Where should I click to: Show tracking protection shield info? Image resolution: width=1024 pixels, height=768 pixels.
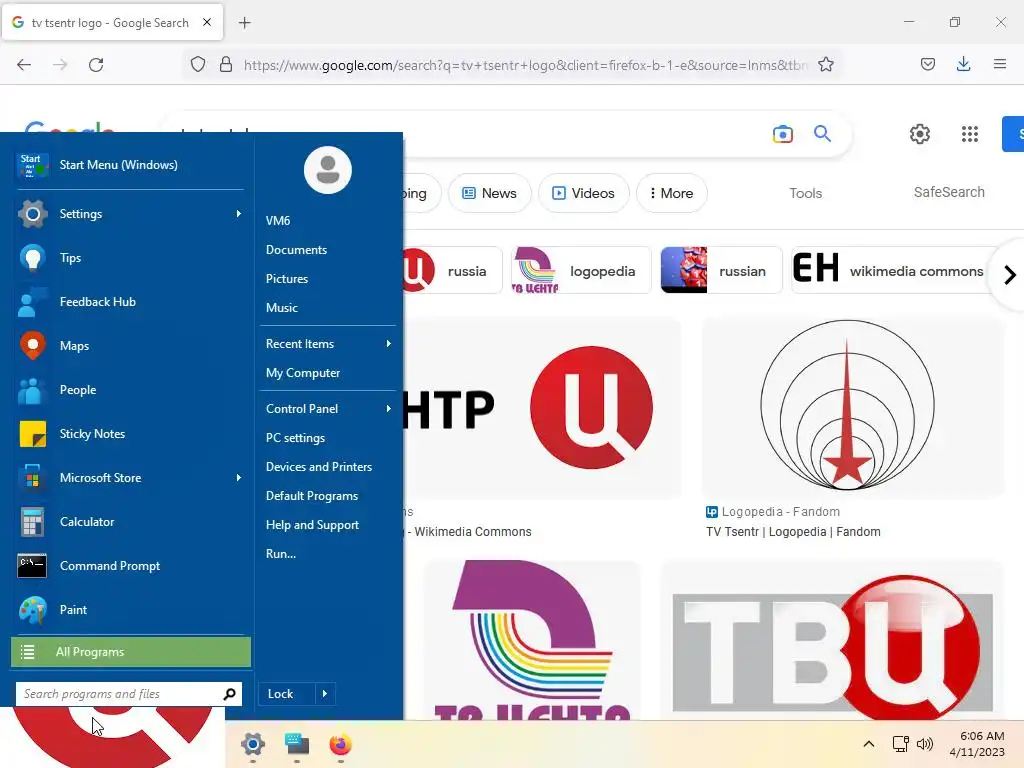tap(198, 65)
